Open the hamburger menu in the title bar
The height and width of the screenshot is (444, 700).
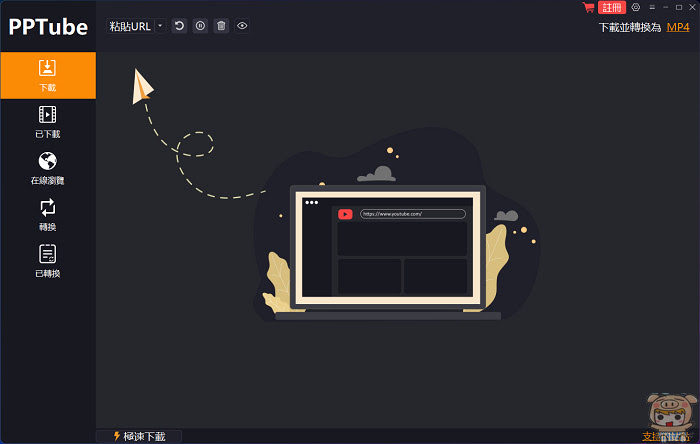click(x=652, y=7)
